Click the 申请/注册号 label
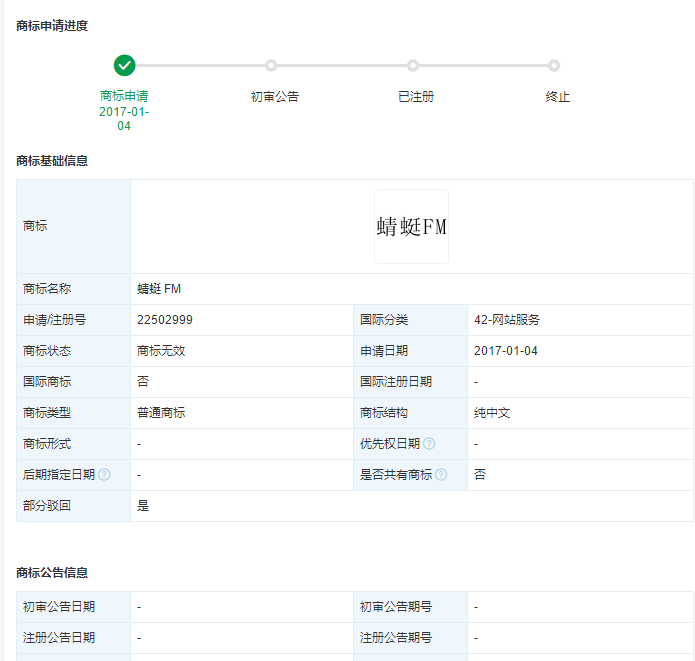This screenshot has width=695, height=661. click(55, 320)
